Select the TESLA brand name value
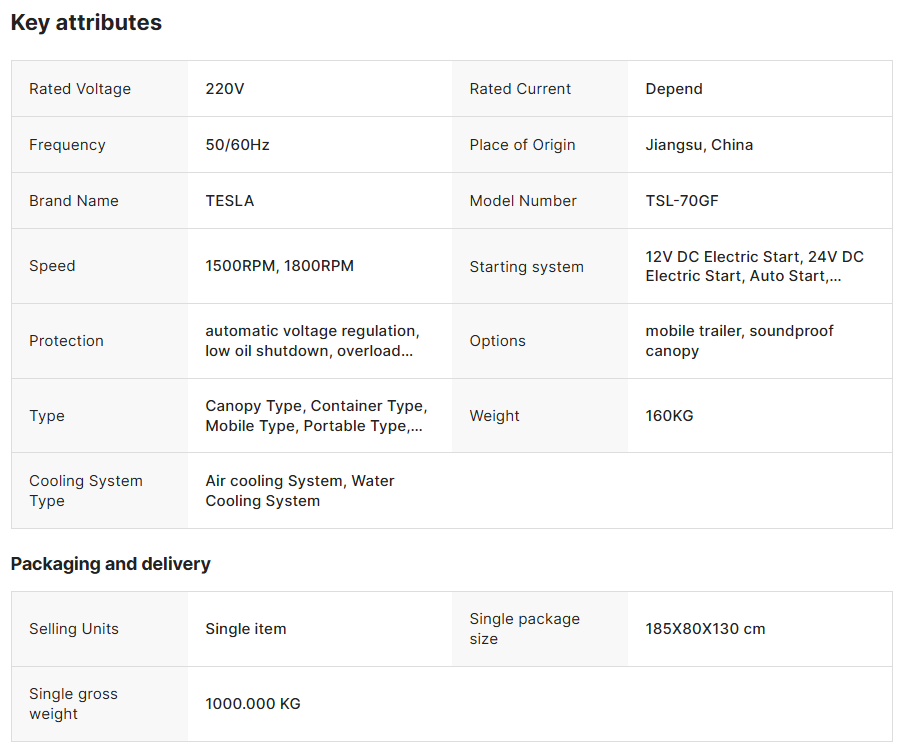 point(230,201)
